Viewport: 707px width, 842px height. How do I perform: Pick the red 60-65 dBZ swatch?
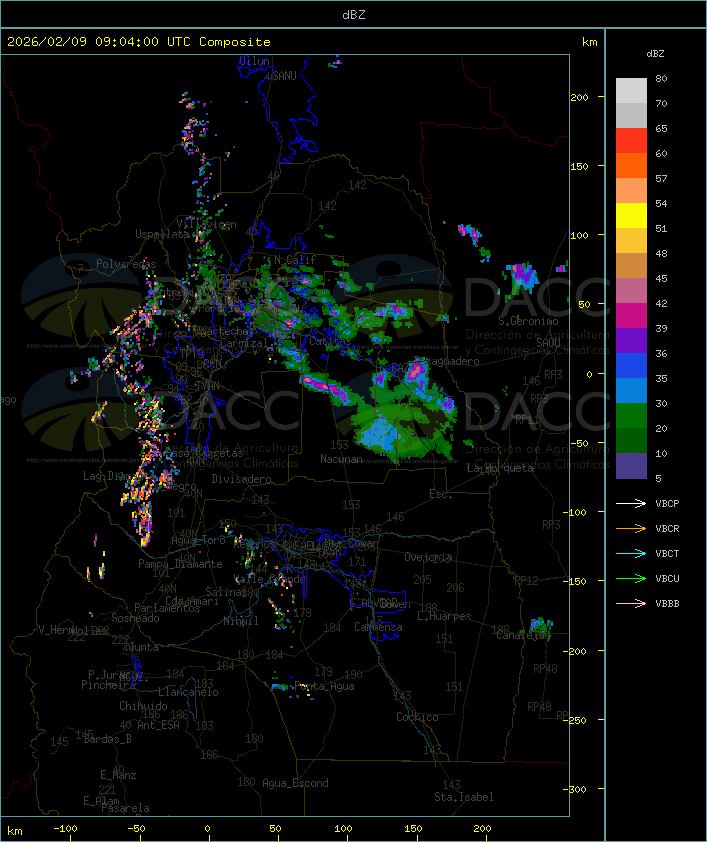(631, 141)
